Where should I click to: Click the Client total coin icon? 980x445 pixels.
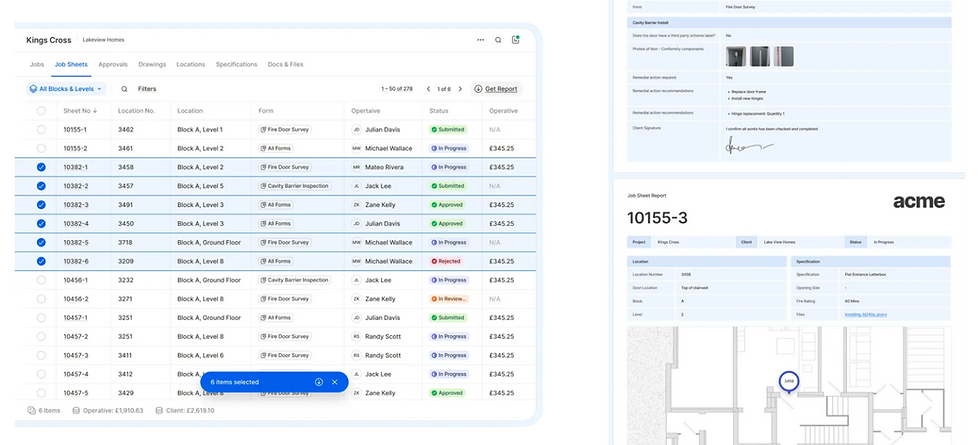pos(159,411)
